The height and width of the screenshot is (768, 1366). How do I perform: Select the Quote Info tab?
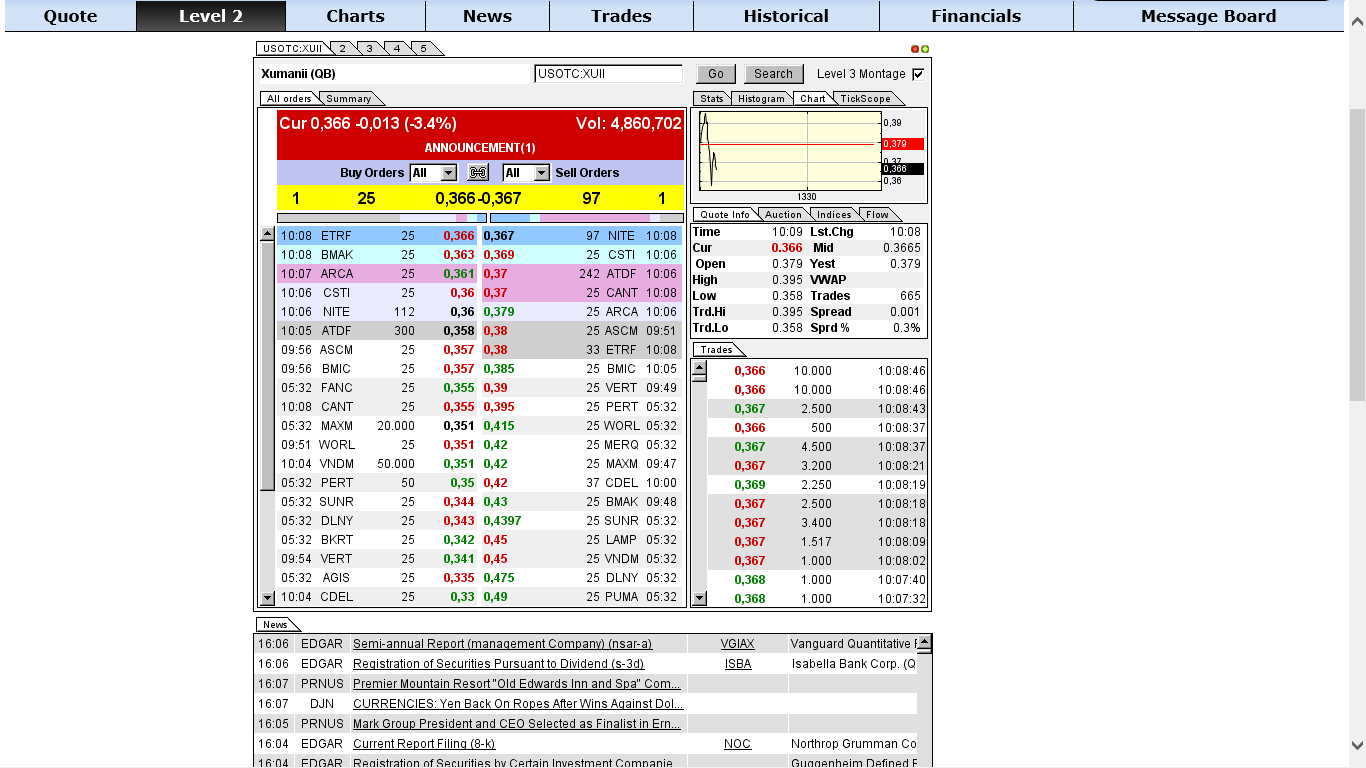click(x=725, y=214)
